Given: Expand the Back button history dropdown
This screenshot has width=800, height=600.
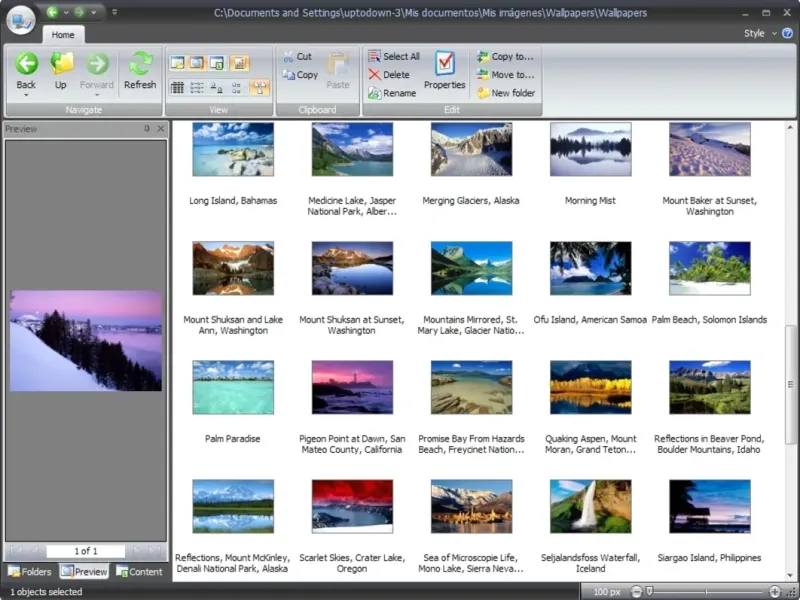Looking at the screenshot, I should [x=27, y=96].
